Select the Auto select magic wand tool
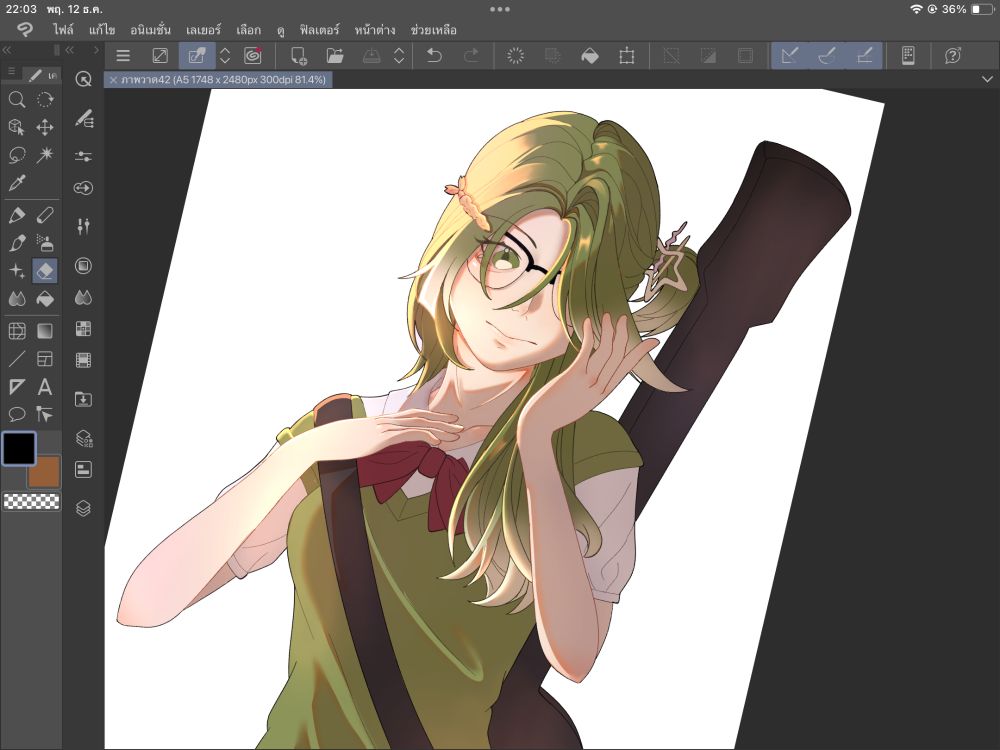1000x750 pixels. (45, 155)
